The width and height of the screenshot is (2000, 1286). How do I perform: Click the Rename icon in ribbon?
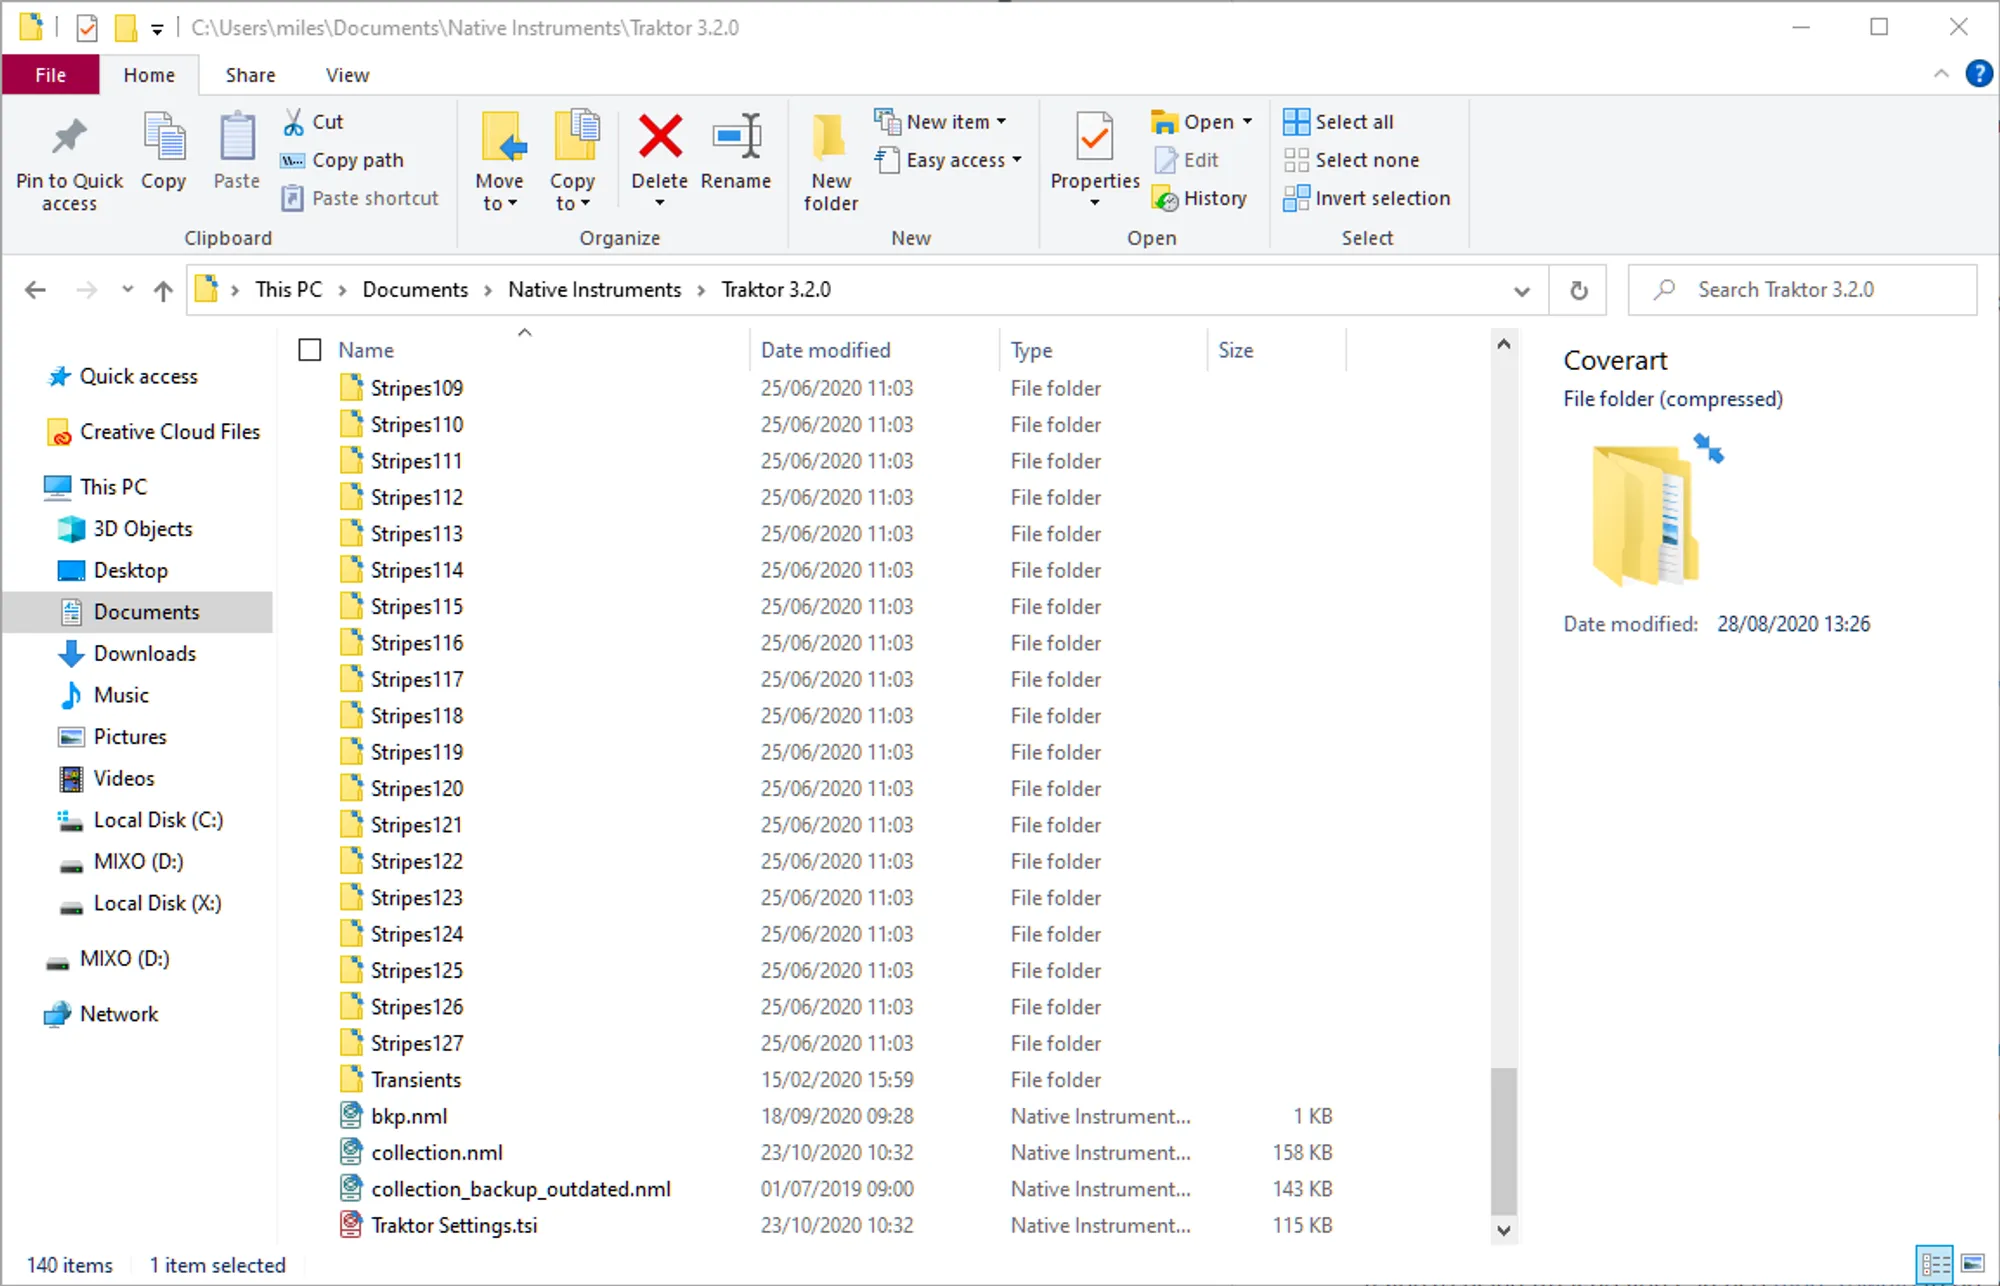[737, 138]
